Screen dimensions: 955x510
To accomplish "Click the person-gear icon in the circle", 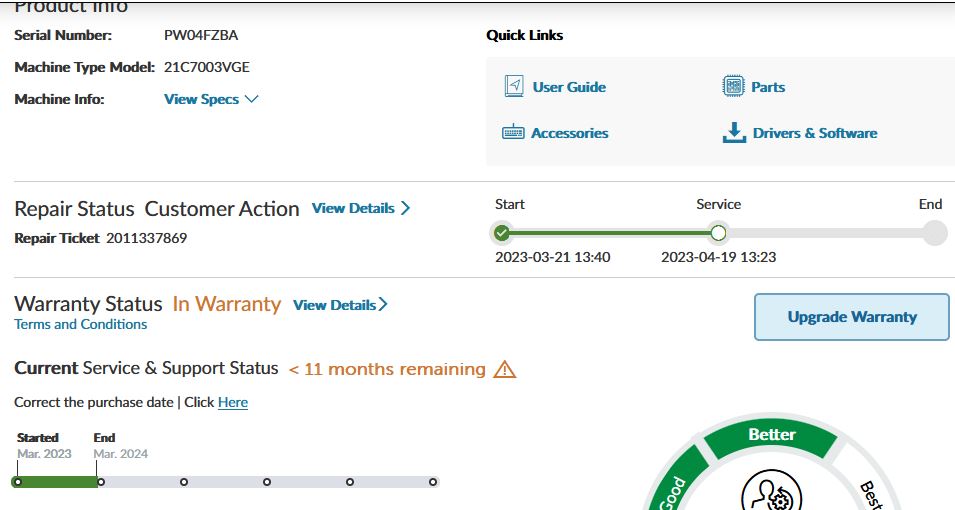I will (771, 495).
